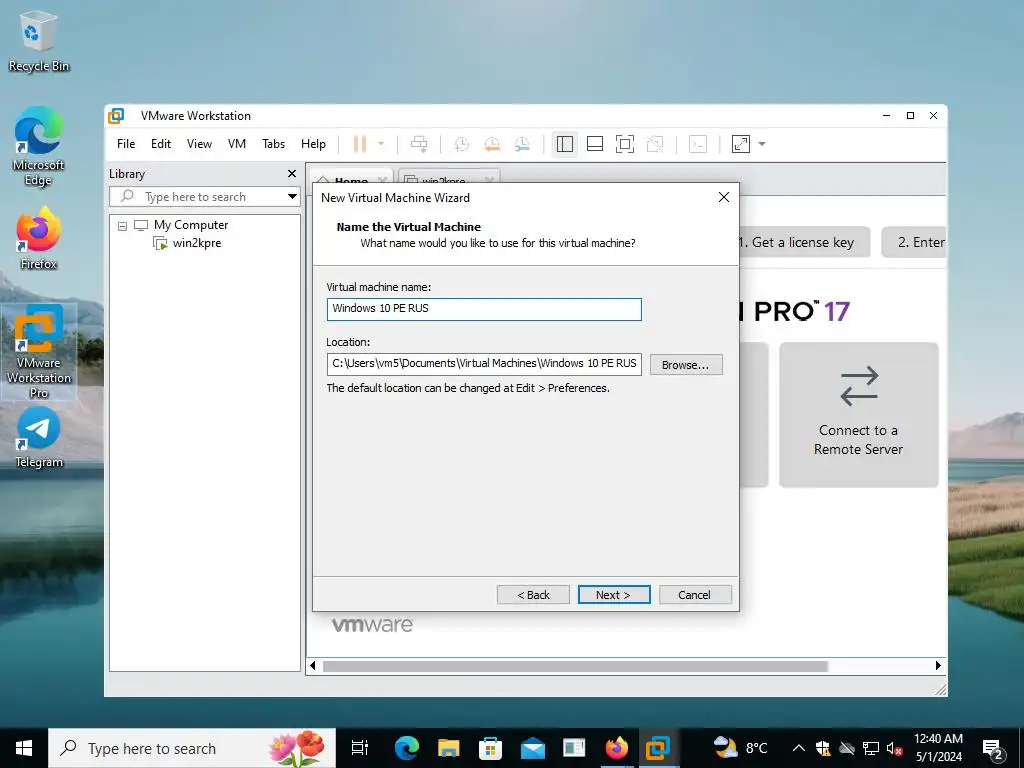Click the Get a license key button

click(804, 242)
